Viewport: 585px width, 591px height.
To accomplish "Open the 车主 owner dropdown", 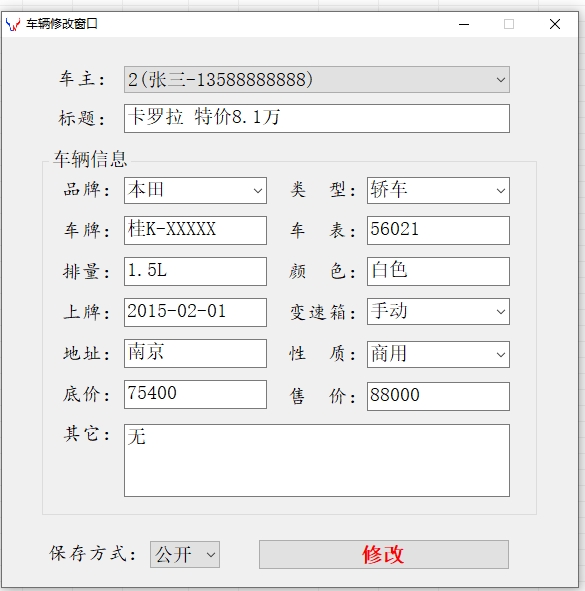I will [x=317, y=80].
